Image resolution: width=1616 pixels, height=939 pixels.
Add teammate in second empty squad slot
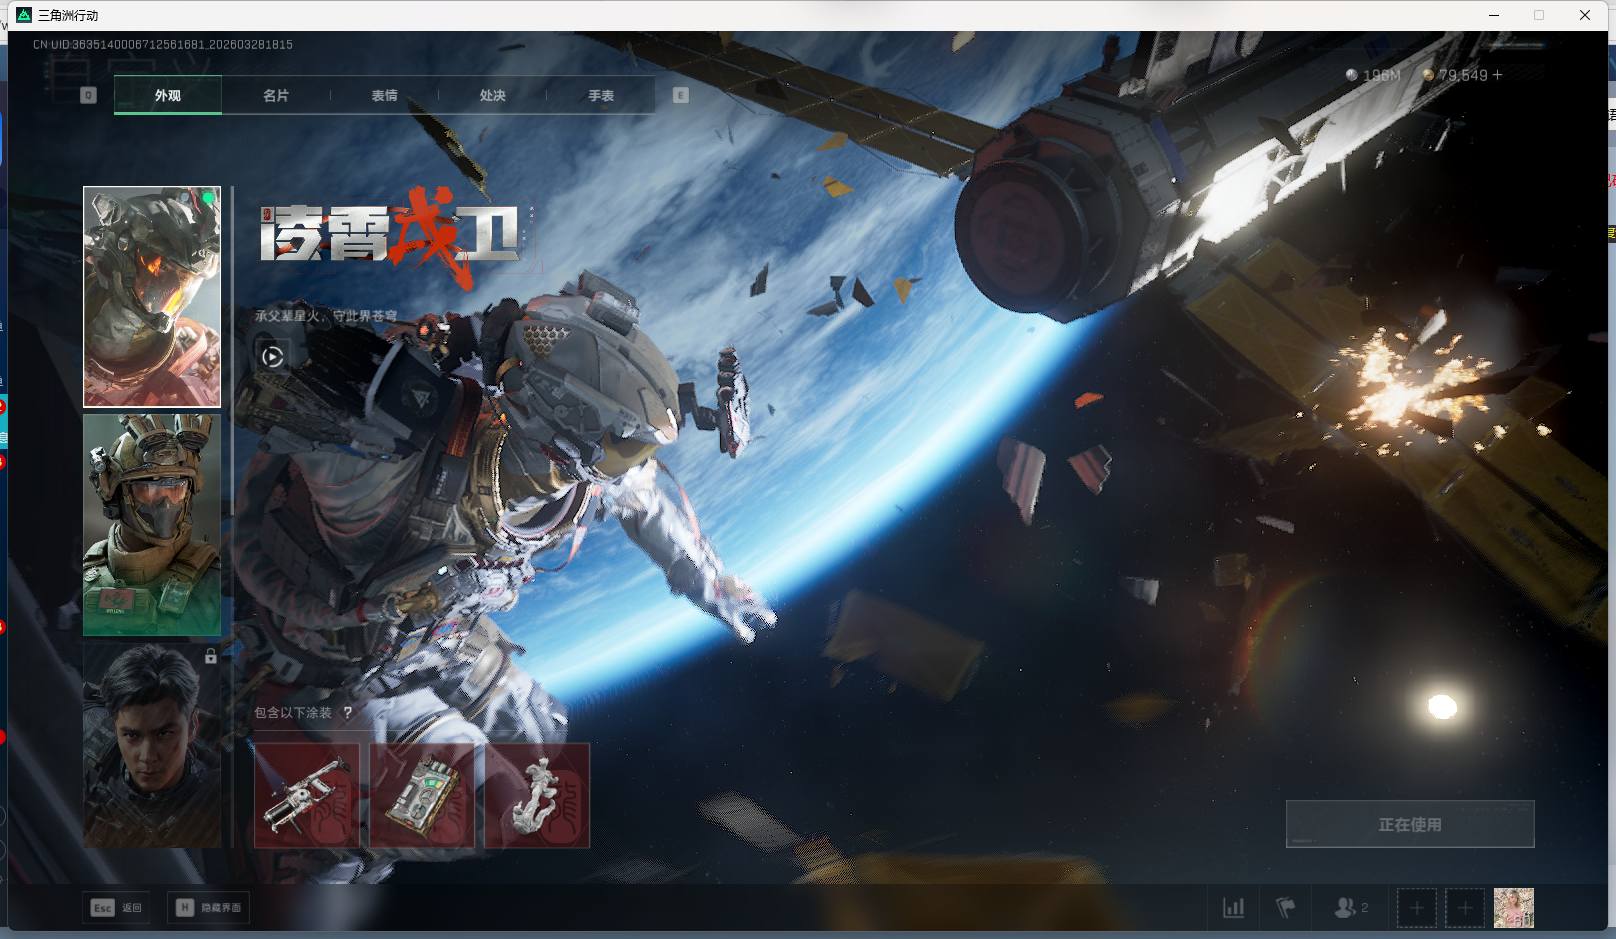pos(1464,908)
